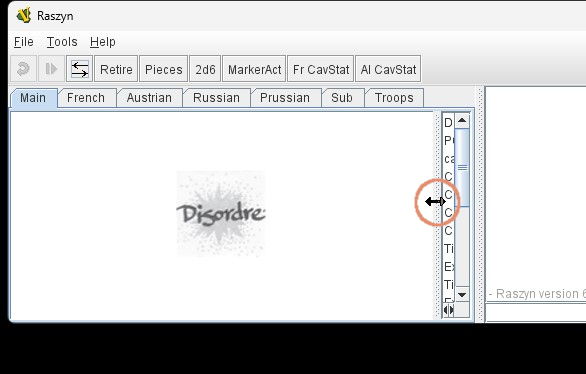Click the chat input field at bottom right
586x374 pixels.
click(536, 312)
